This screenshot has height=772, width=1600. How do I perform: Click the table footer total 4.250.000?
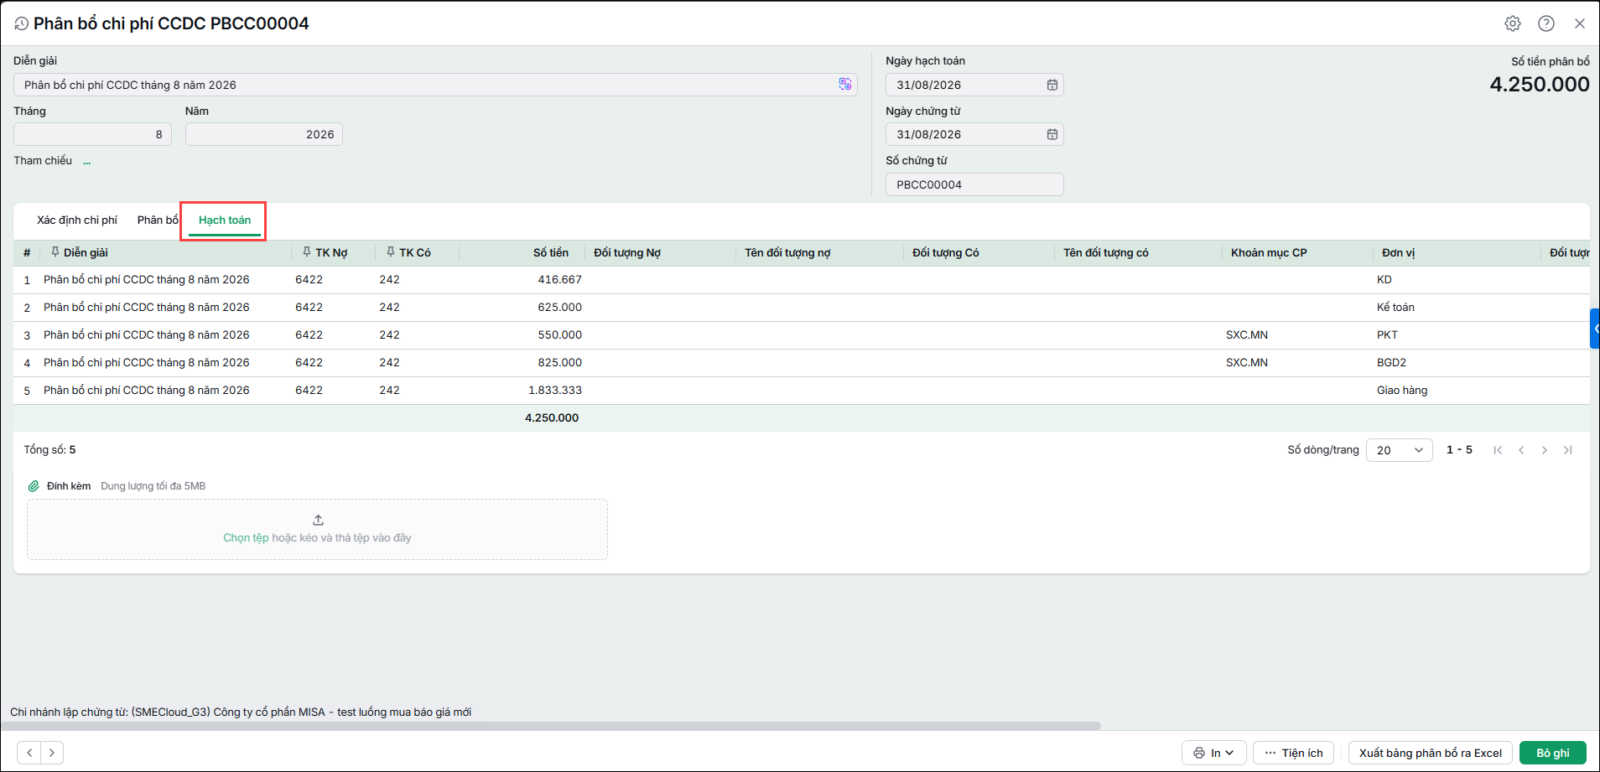(x=552, y=418)
